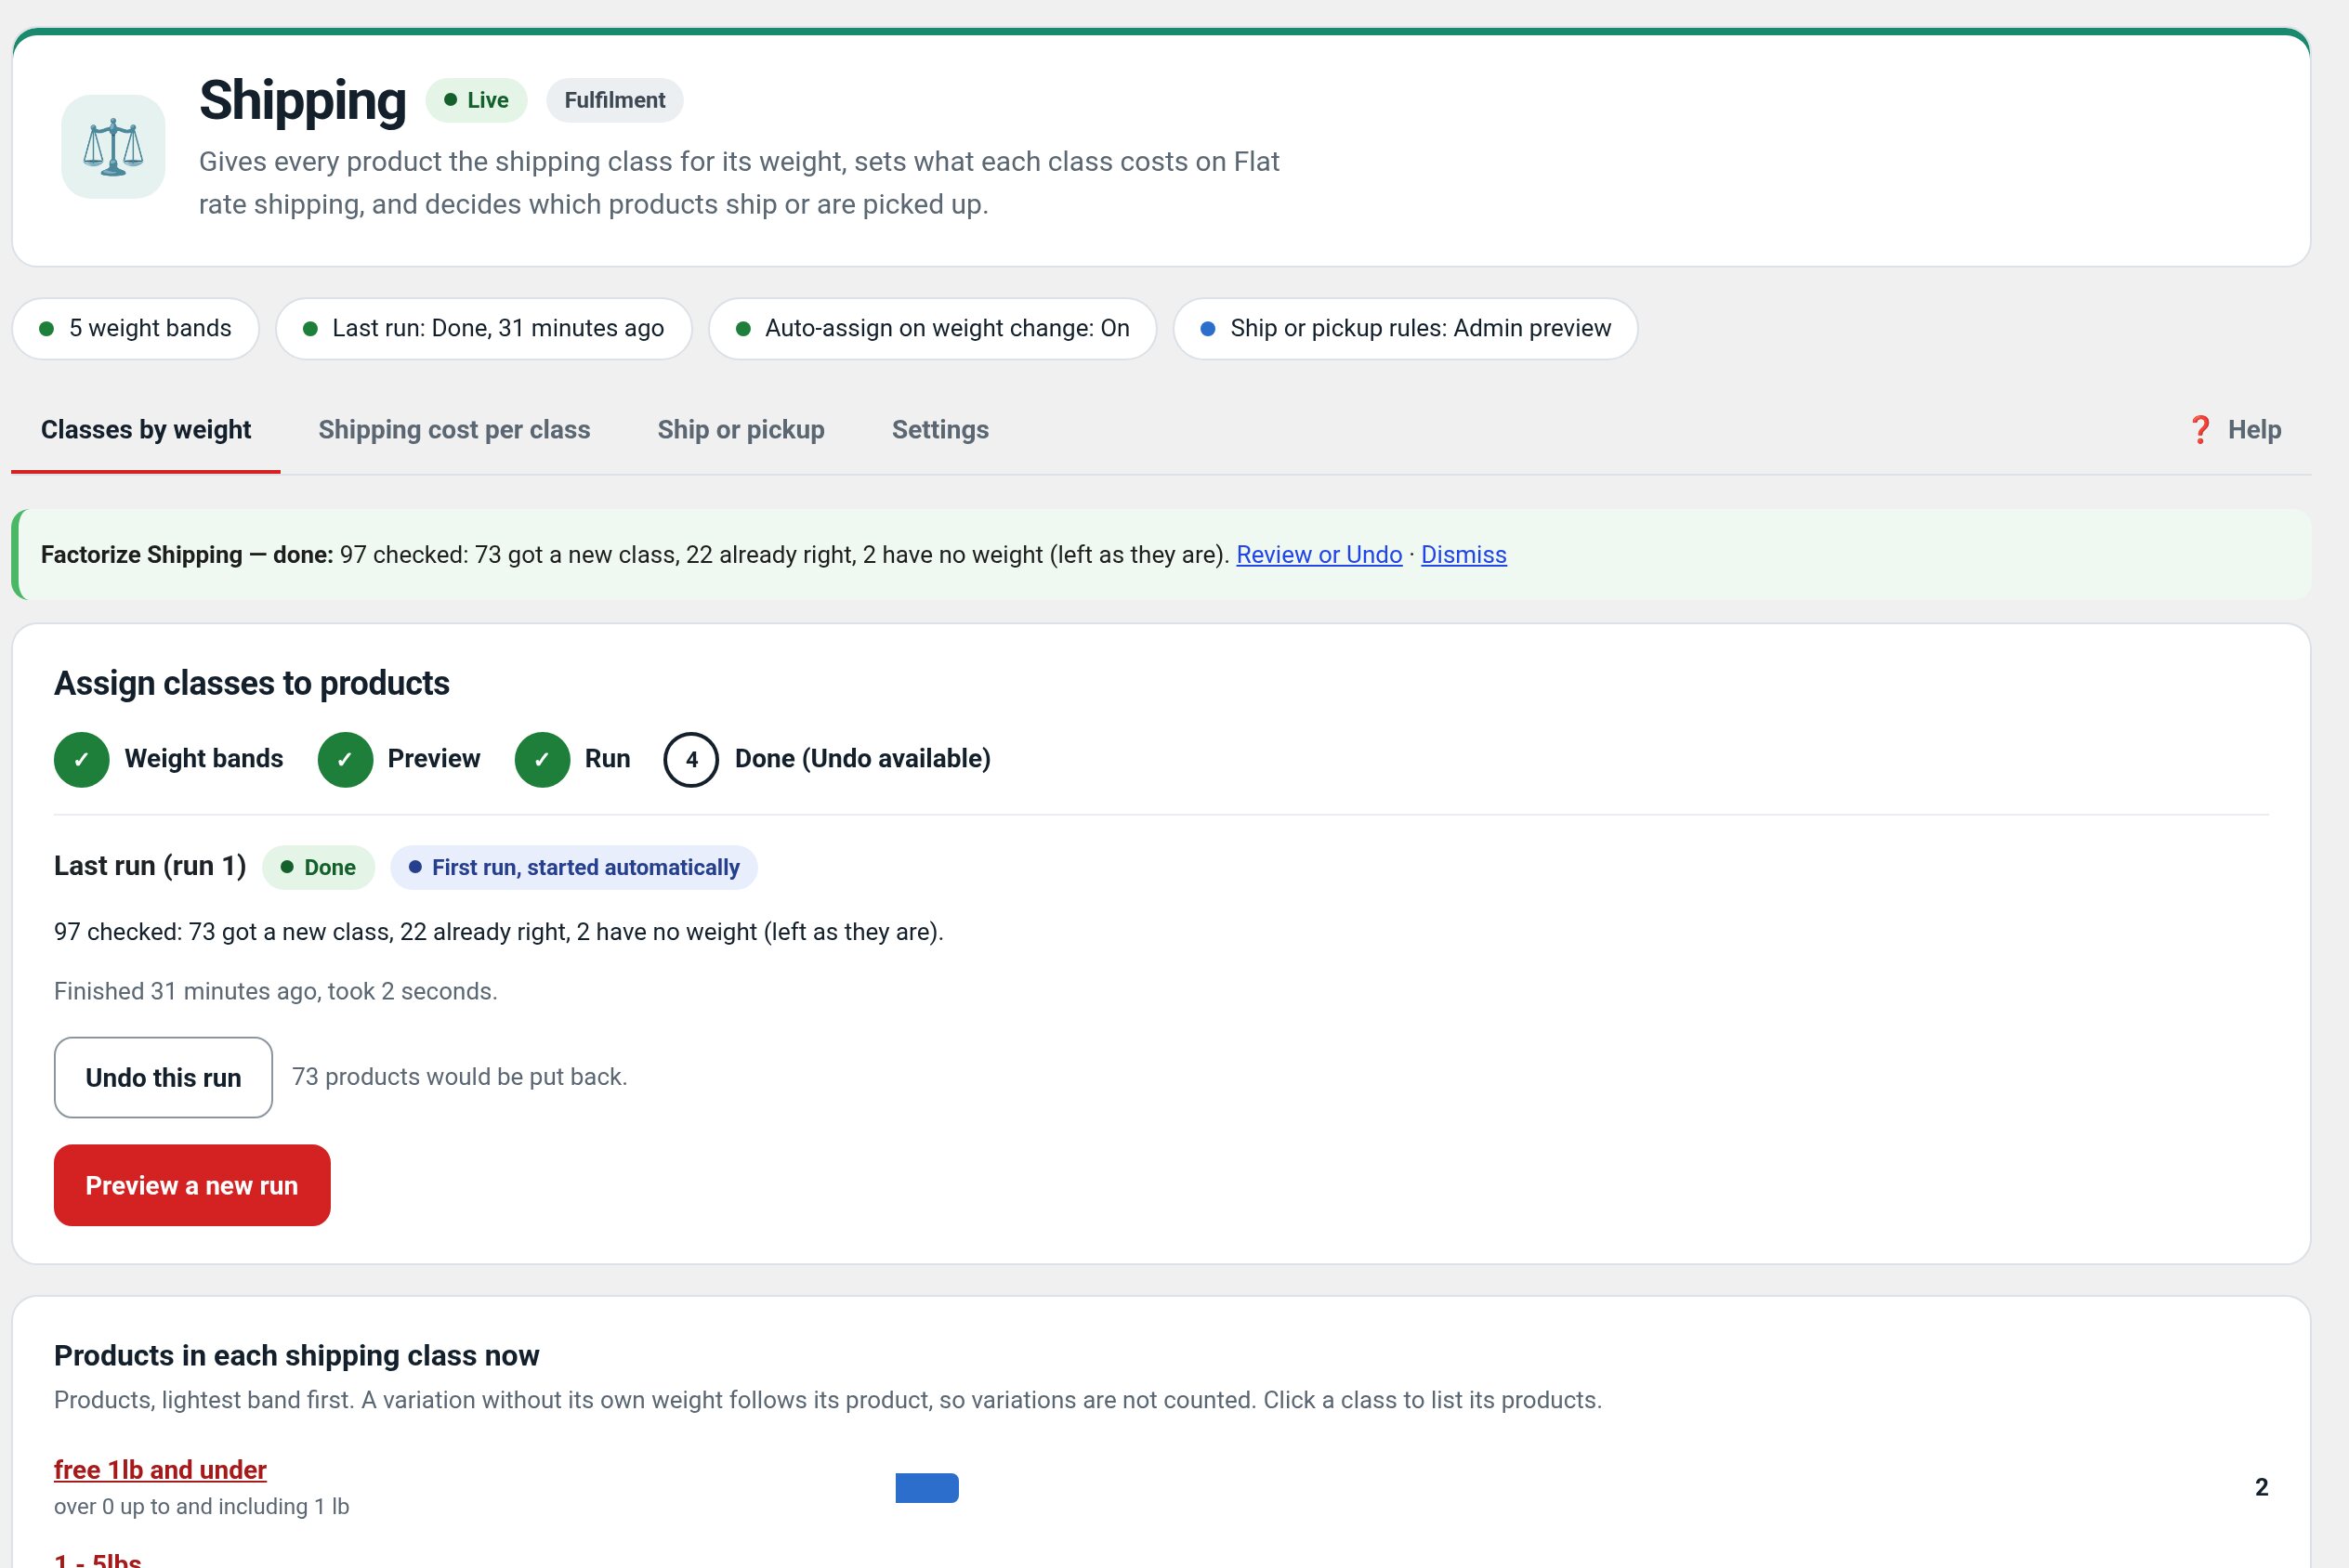This screenshot has height=1568, width=2349.
Task: Click the Weight bands step checkmark
Action: (x=82, y=760)
